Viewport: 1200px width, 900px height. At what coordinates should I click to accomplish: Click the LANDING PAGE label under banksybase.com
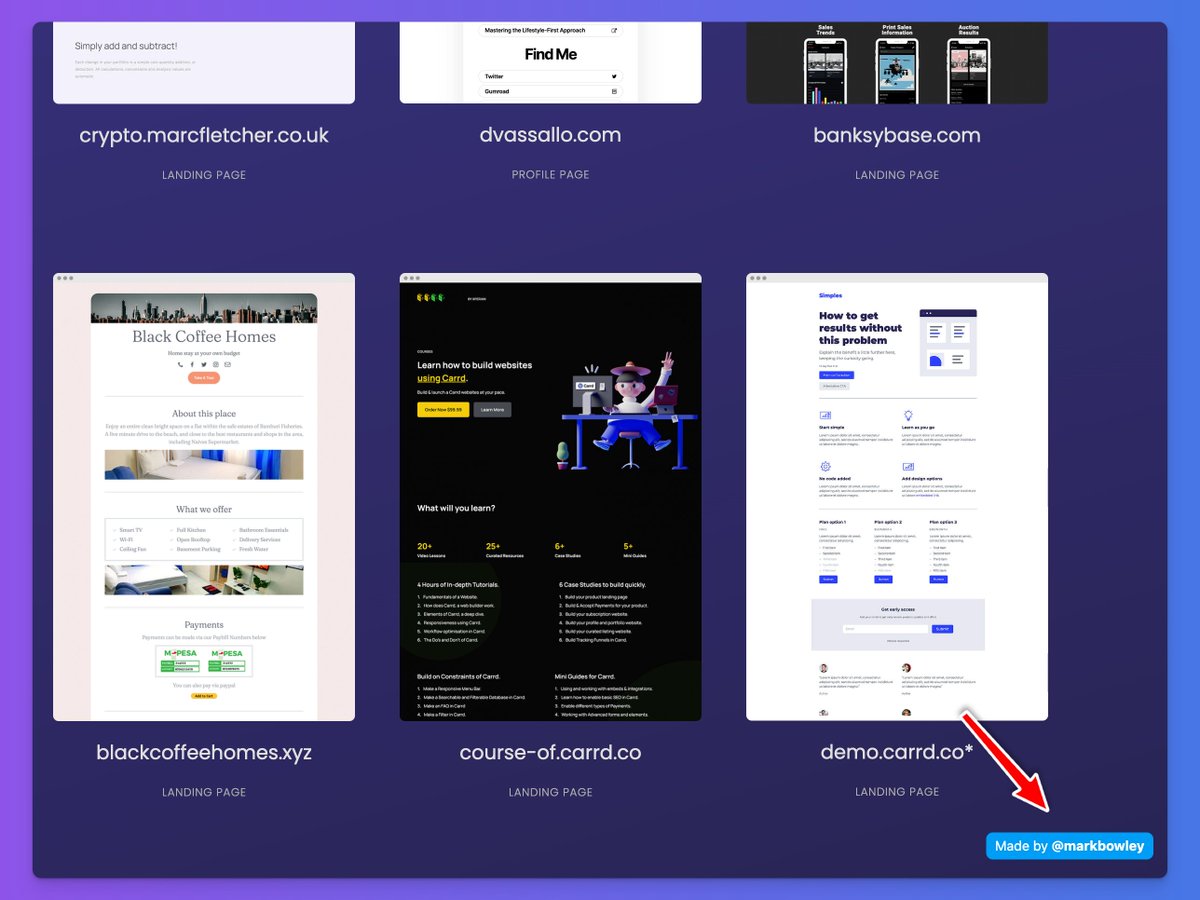(x=897, y=175)
